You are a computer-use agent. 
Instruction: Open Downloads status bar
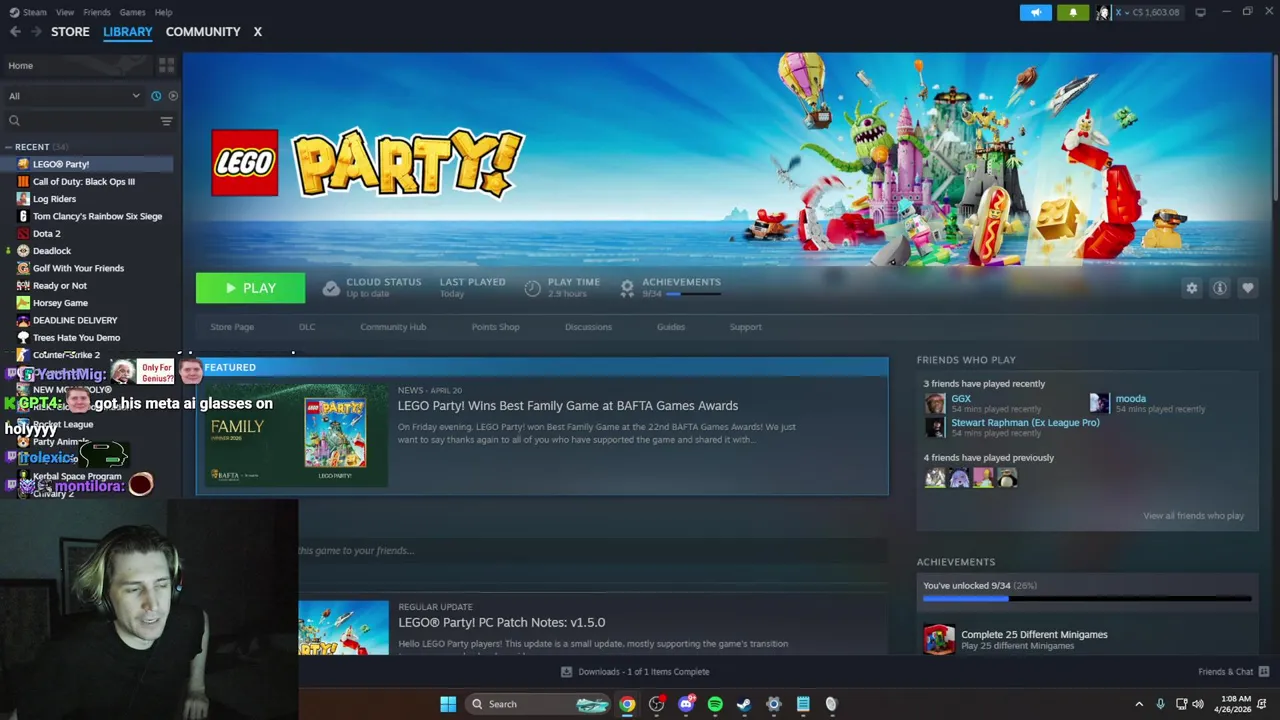click(635, 672)
